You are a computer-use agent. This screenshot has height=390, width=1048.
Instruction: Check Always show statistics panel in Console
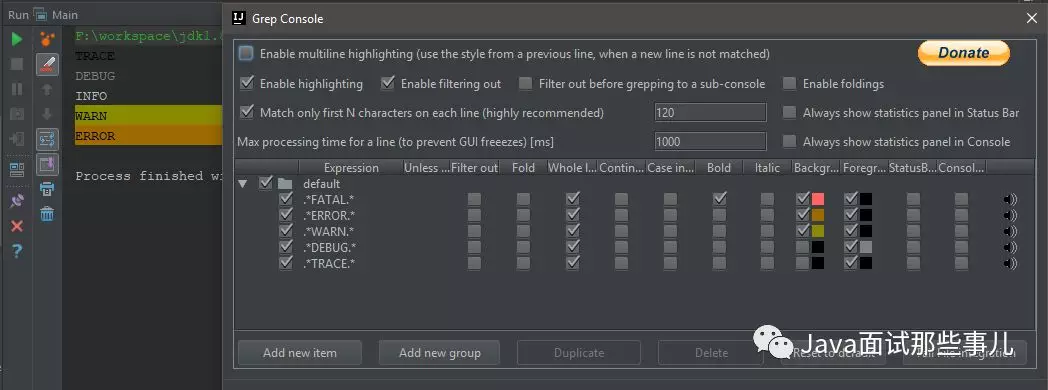tap(789, 142)
